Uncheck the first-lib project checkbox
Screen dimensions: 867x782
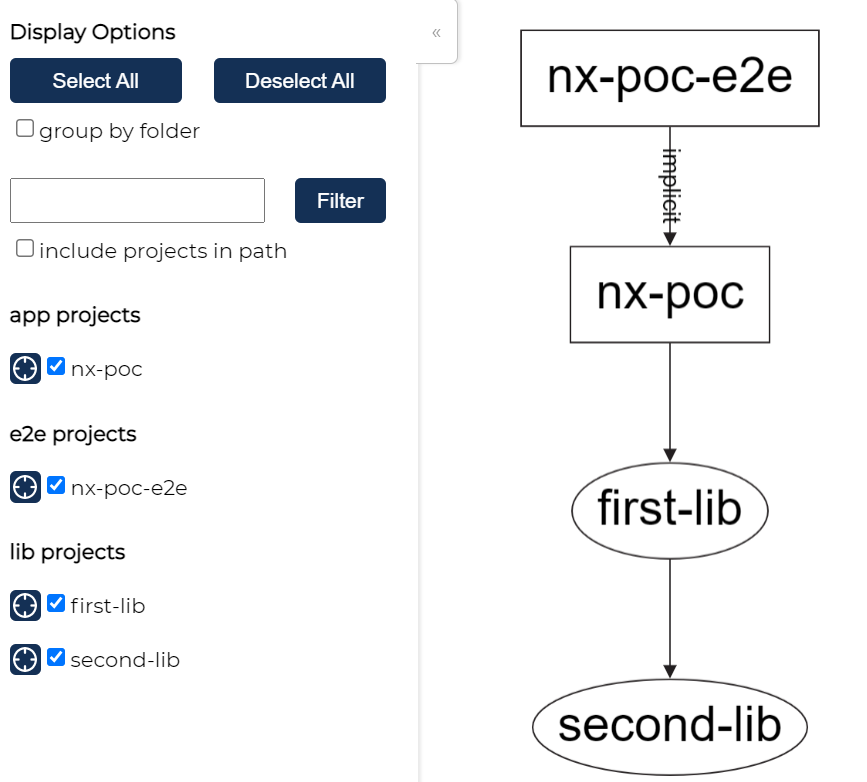(55, 603)
